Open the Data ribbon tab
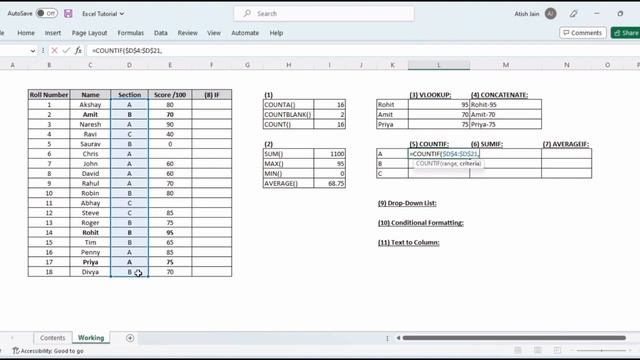The image size is (640, 360). [x=161, y=33]
